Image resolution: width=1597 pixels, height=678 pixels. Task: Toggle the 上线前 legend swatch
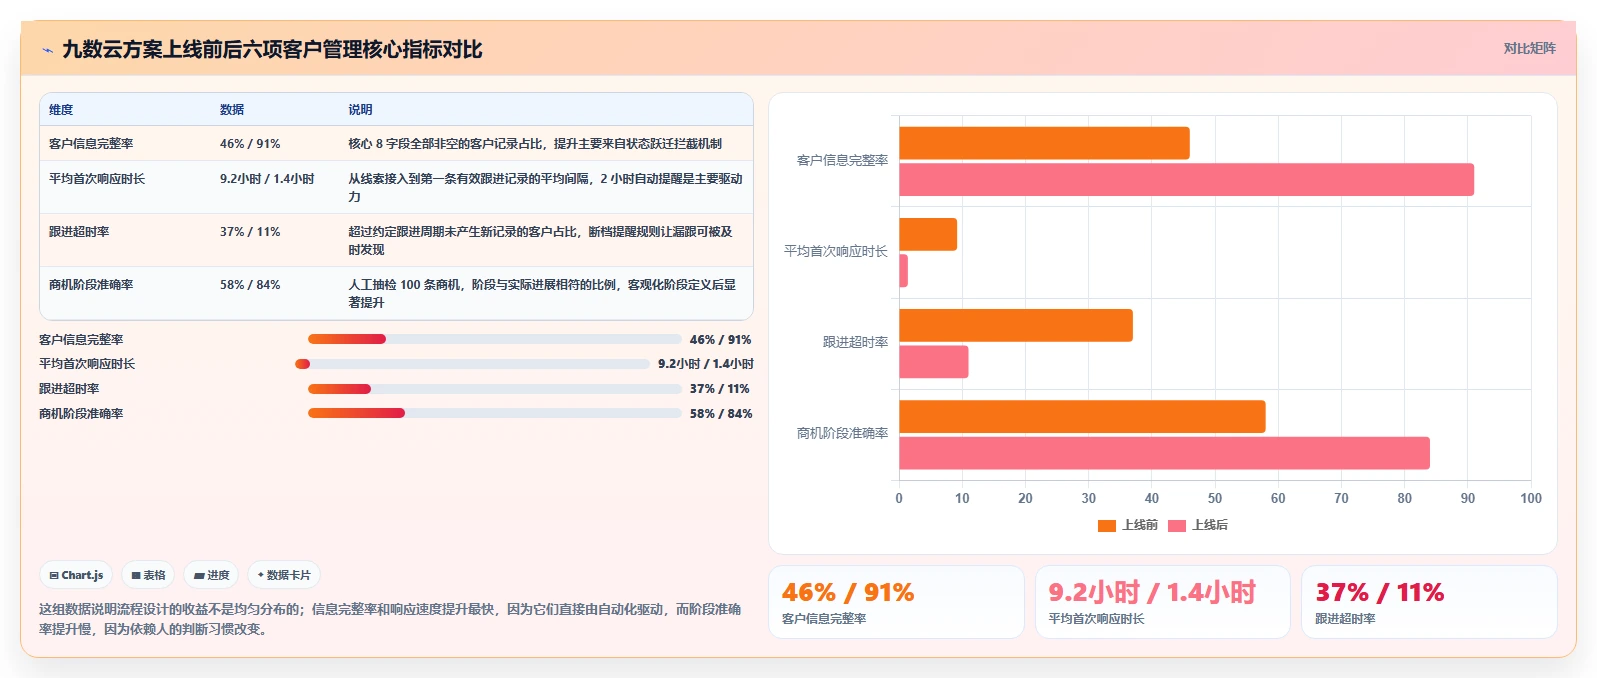pyautogui.click(x=1106, y=526)
